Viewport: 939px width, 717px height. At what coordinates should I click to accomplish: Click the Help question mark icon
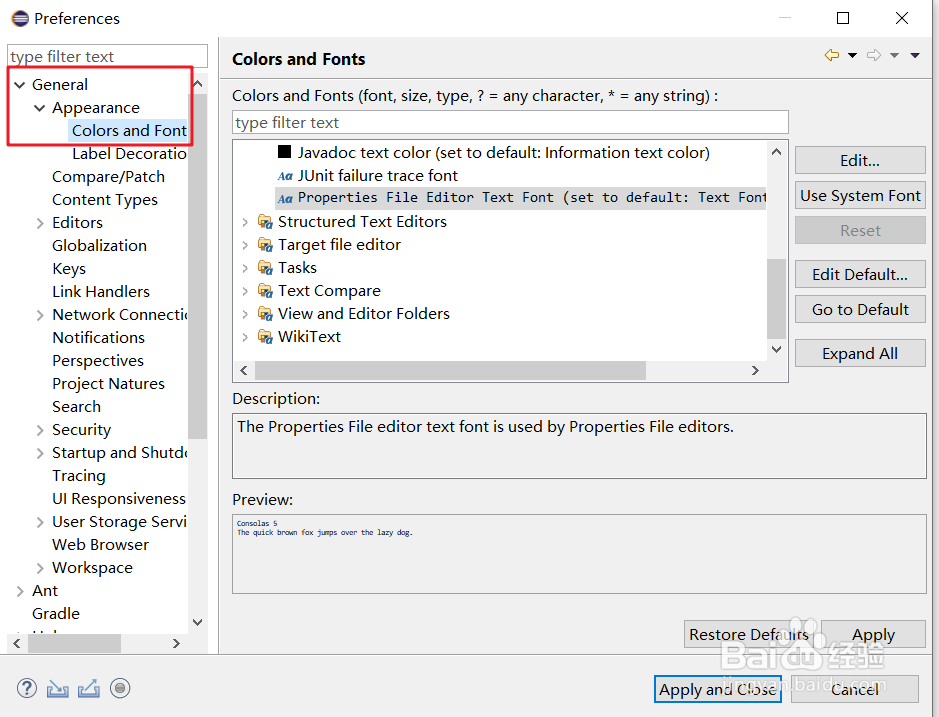tap(27, 688)
